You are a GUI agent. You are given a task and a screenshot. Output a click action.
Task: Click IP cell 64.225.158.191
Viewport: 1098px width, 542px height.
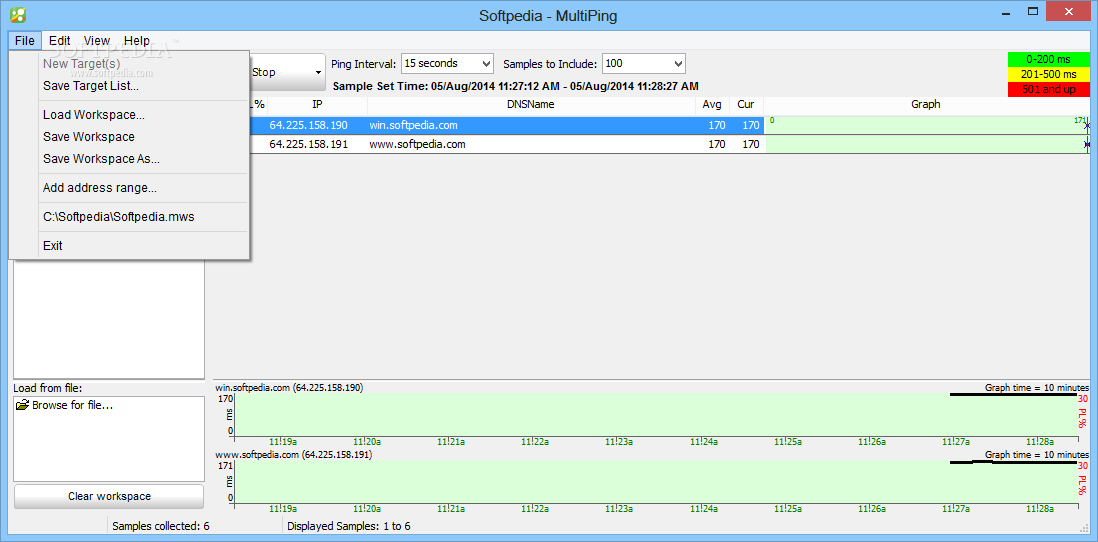pos(308,144)
